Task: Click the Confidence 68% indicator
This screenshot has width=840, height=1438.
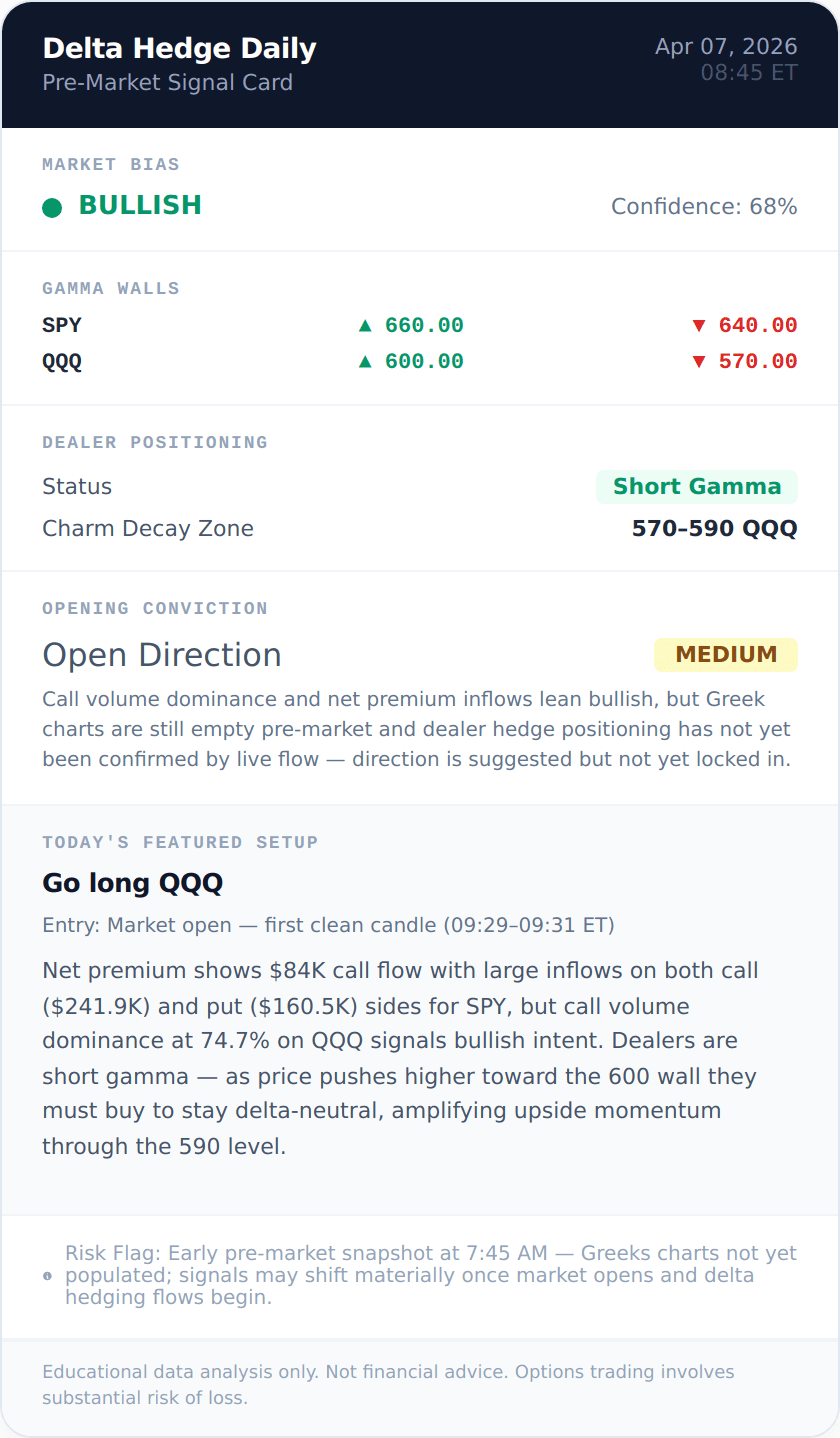Action: click(703, 206)
